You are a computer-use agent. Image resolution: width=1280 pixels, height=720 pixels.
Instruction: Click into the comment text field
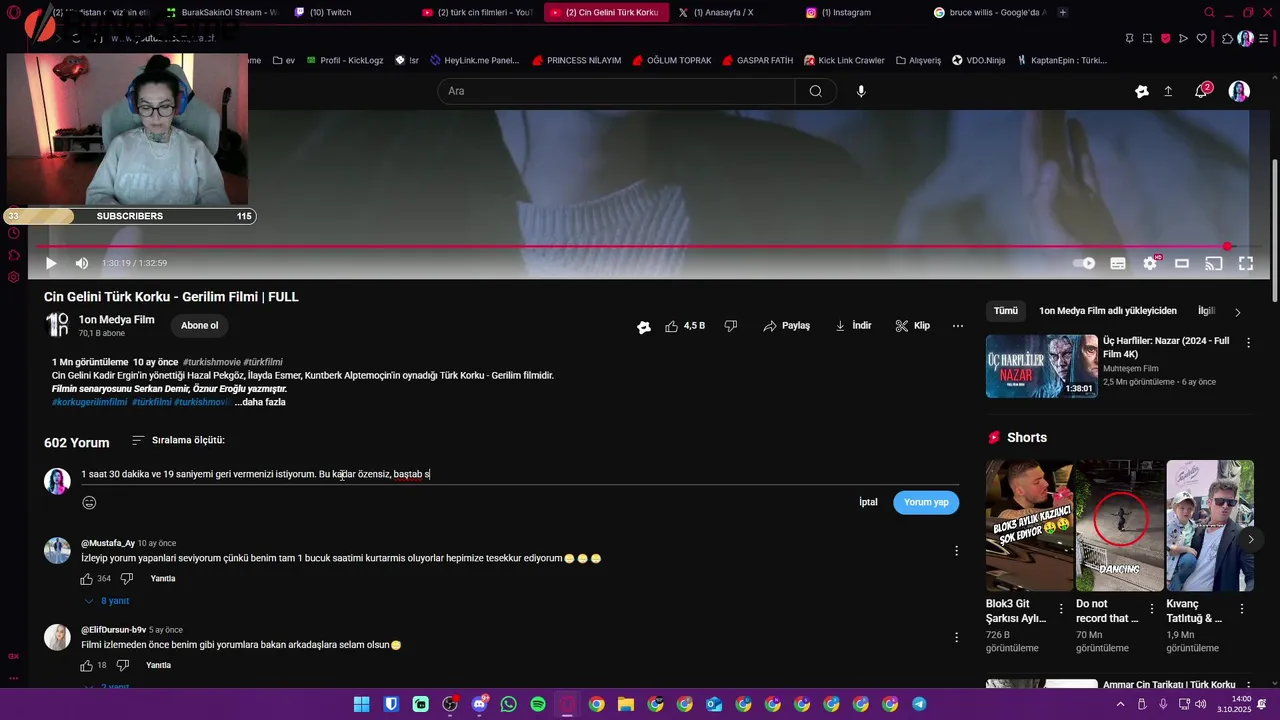coord(520,474)
